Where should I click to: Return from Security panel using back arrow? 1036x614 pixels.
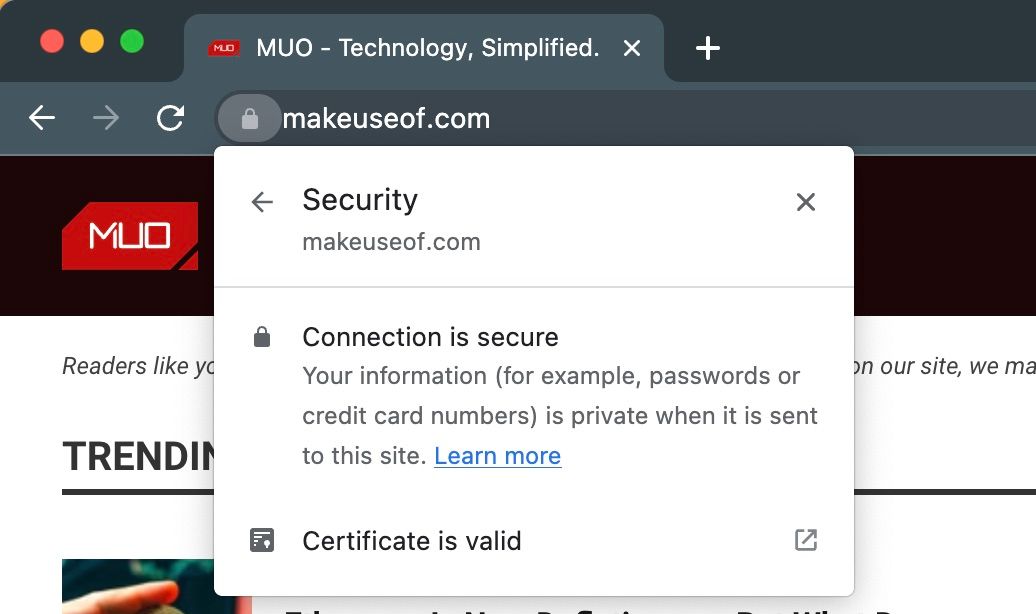coord(262,202)
